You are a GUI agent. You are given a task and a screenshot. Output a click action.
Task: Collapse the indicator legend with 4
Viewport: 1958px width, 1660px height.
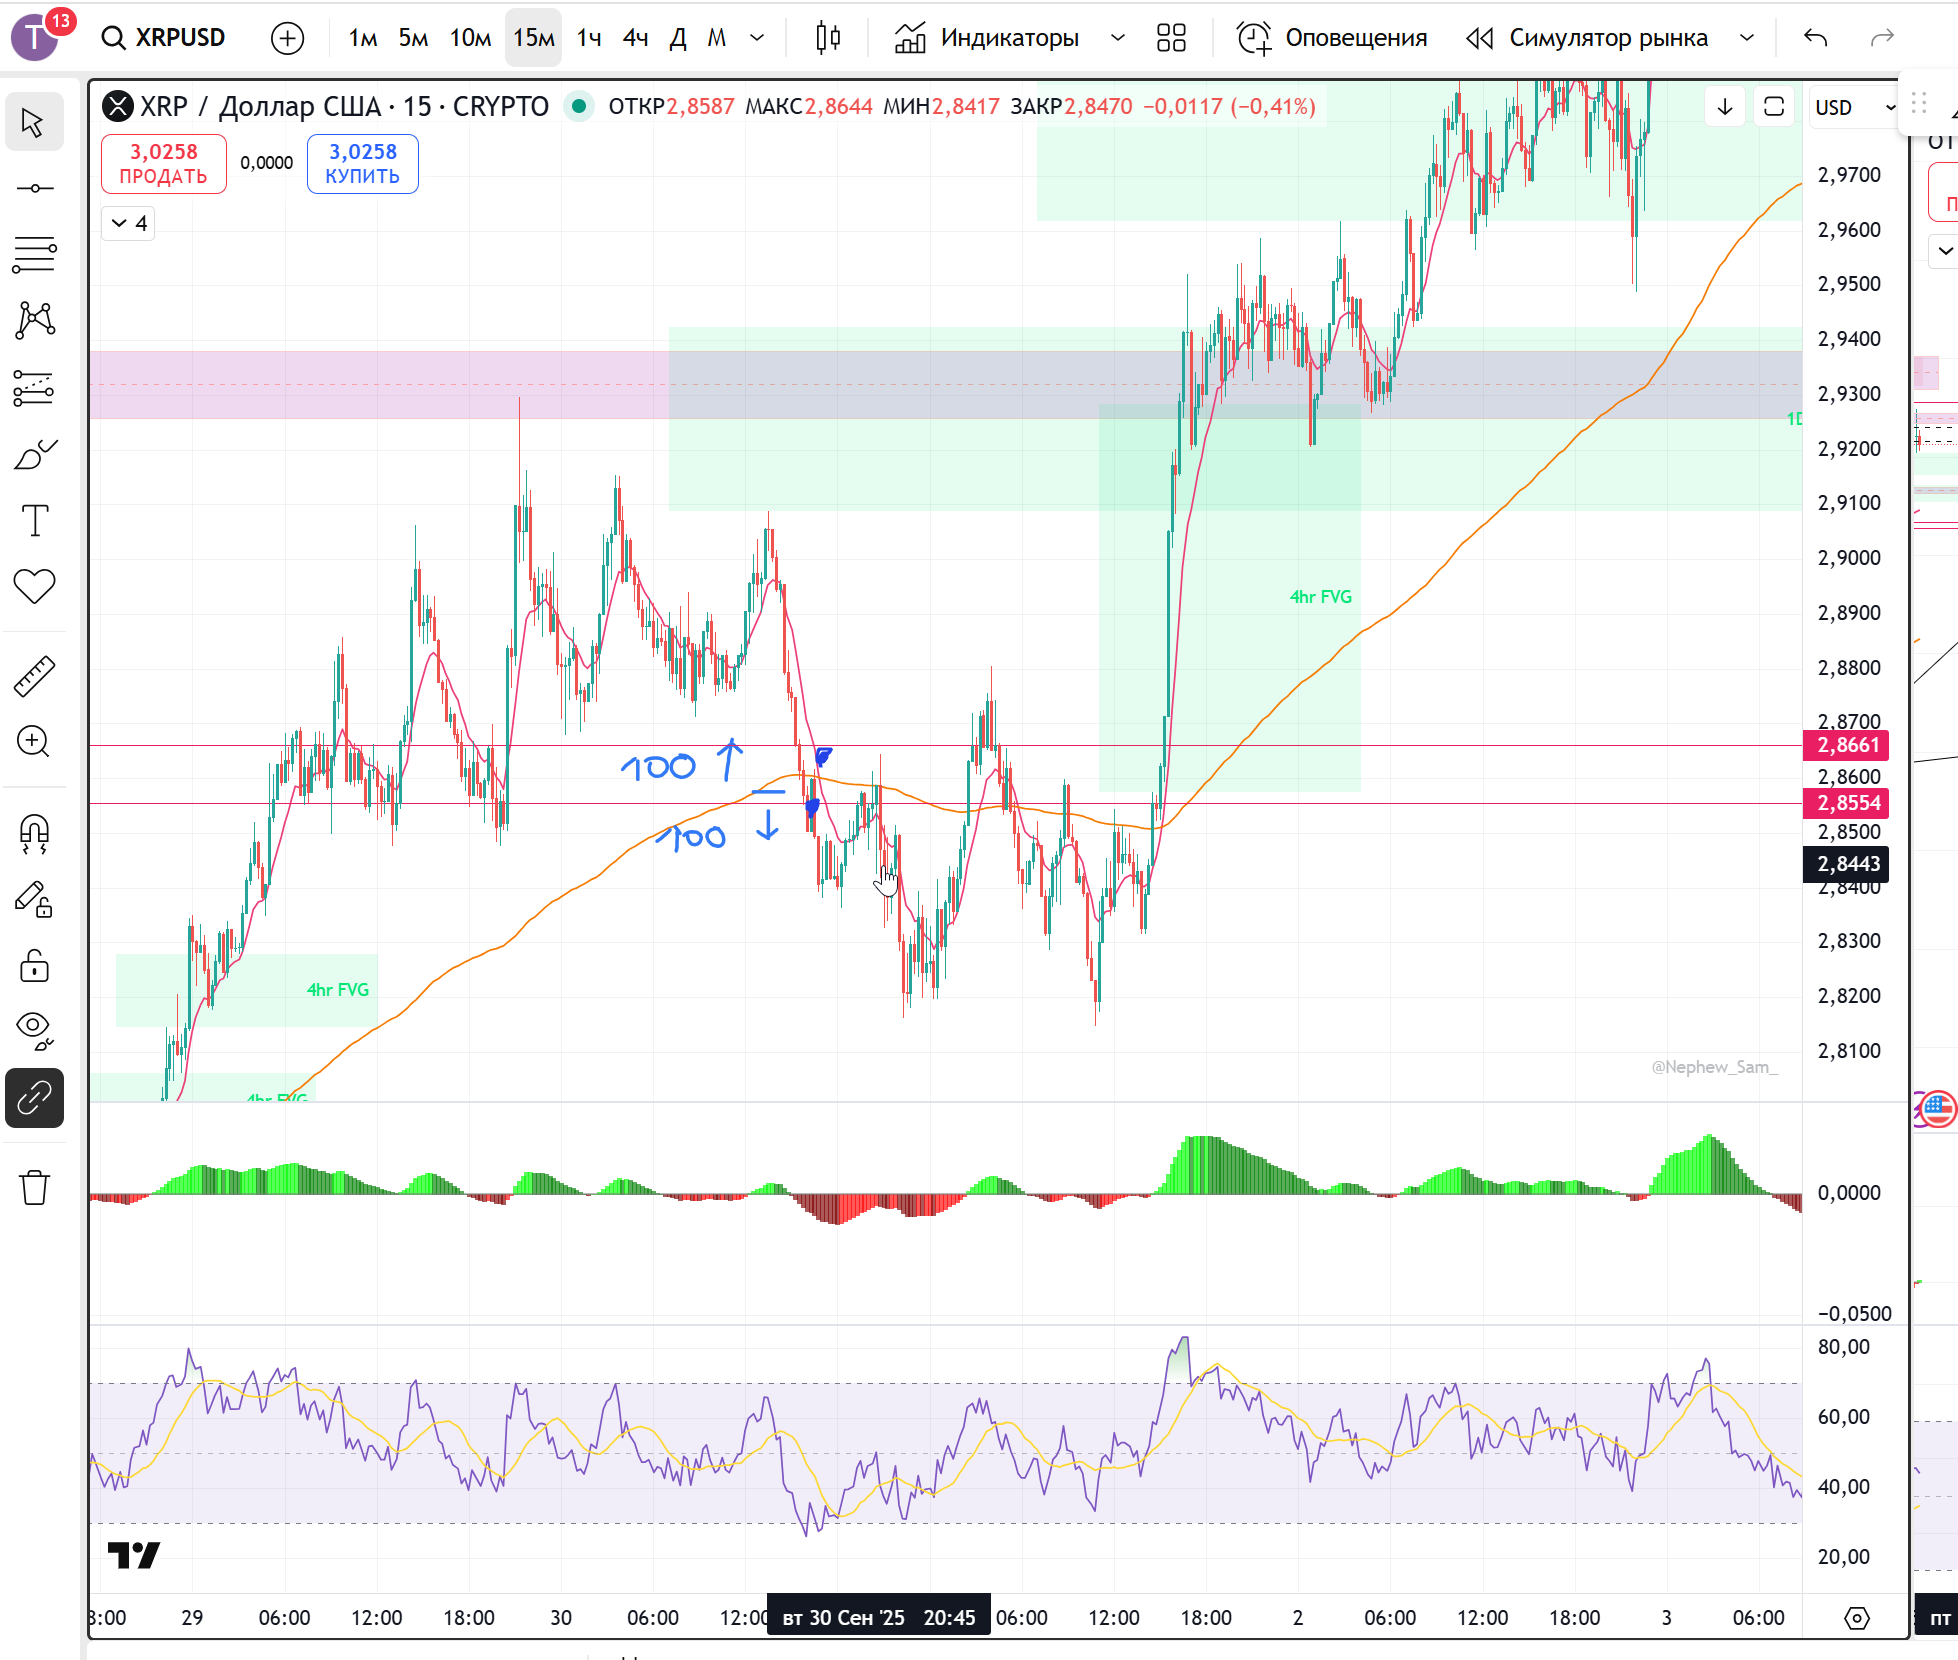(129, 223)
